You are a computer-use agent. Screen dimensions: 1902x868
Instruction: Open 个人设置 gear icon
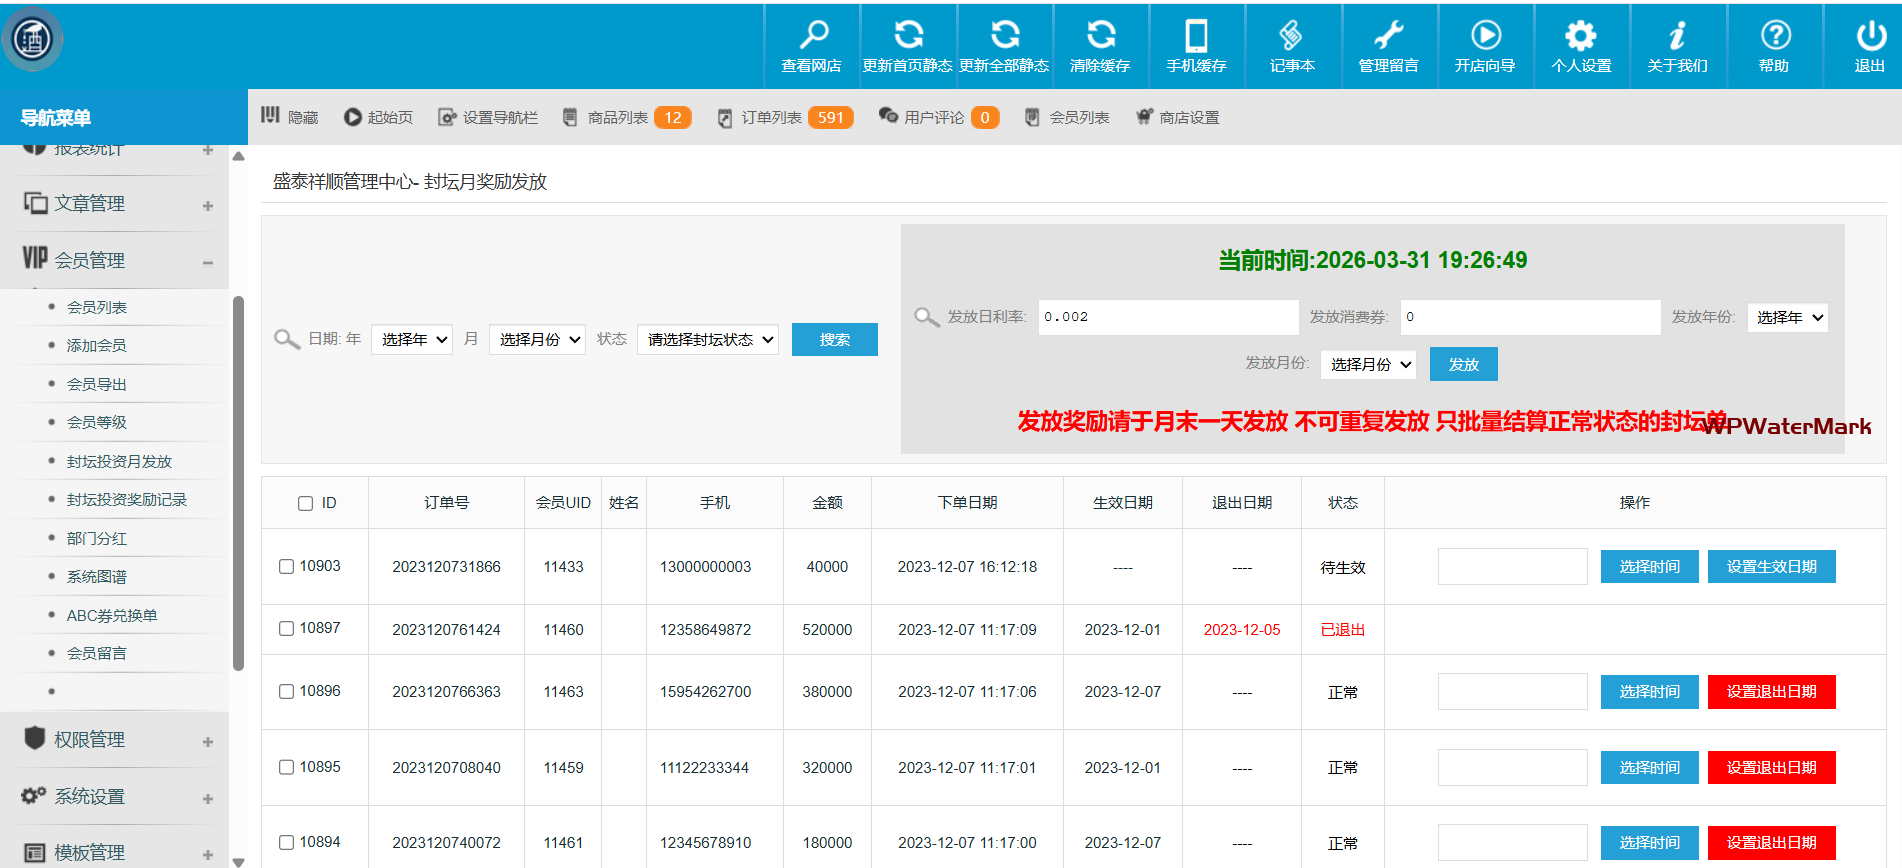1580,36
